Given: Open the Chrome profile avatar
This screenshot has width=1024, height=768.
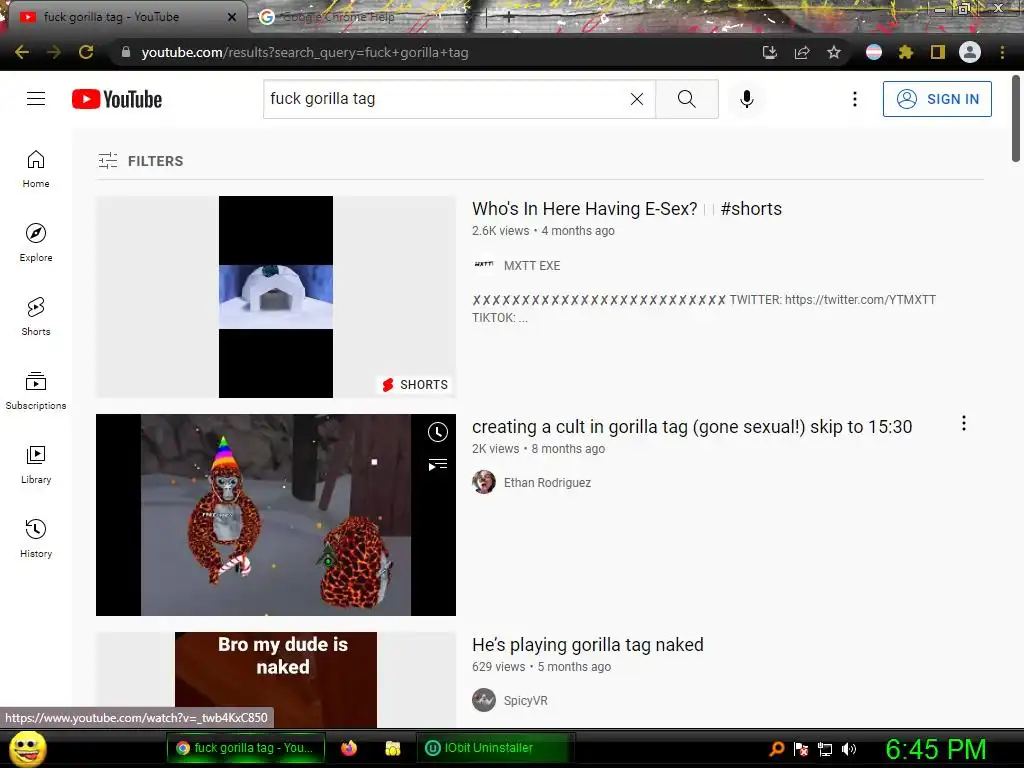Looking at the screenshot, I should pos(970,52).
